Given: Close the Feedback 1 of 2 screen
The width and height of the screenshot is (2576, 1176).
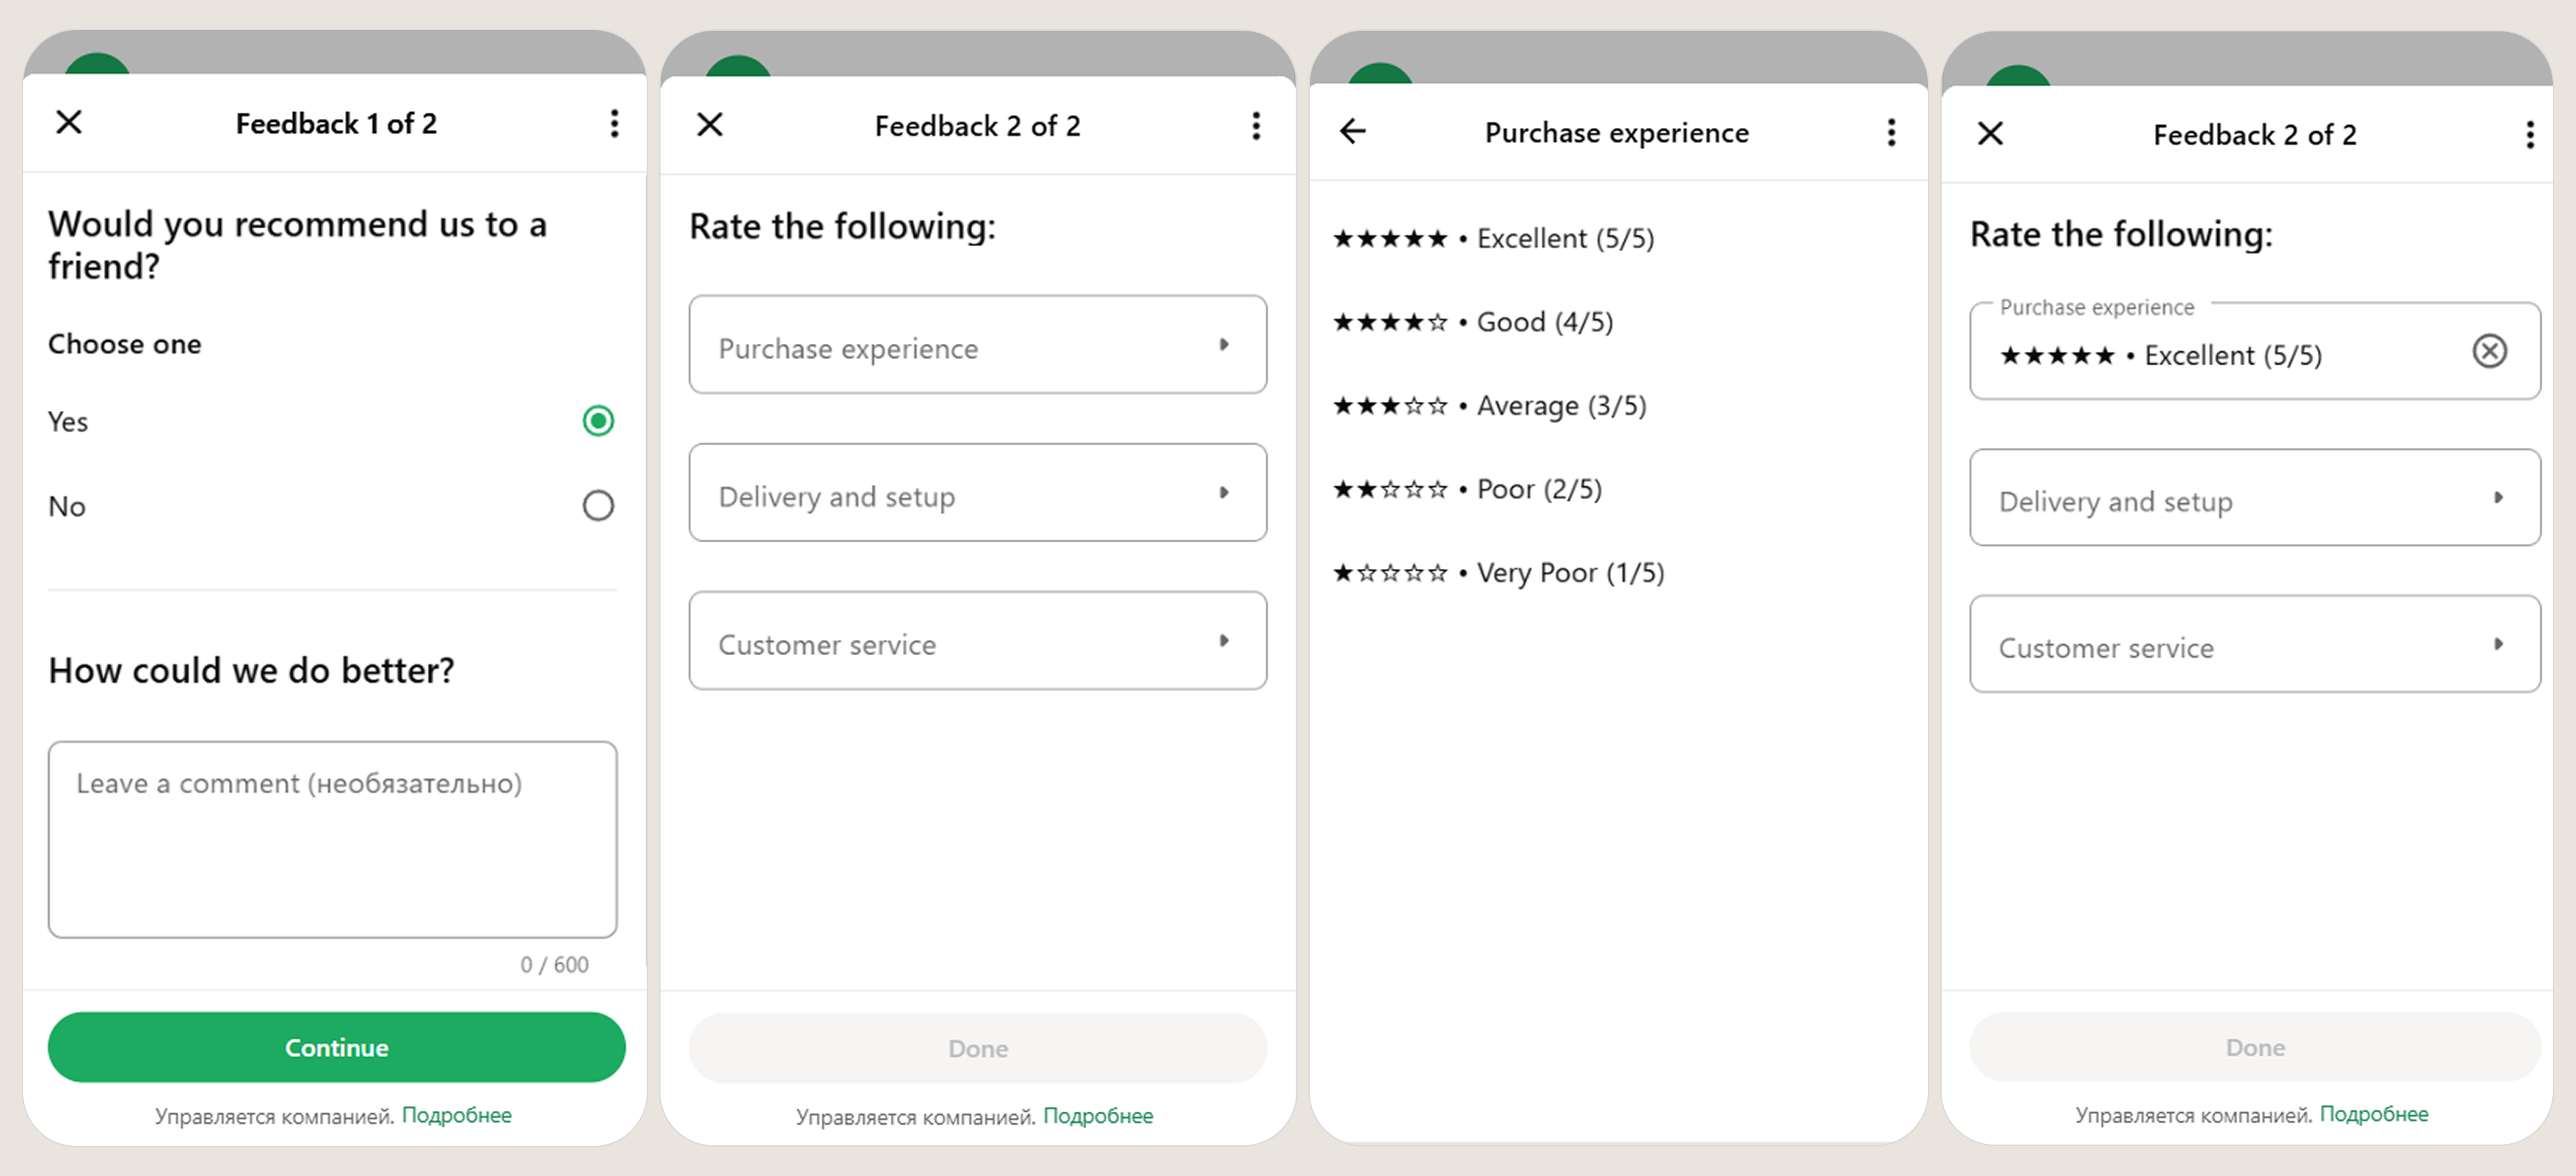Looking at the screenshot, I should point(69,123).
